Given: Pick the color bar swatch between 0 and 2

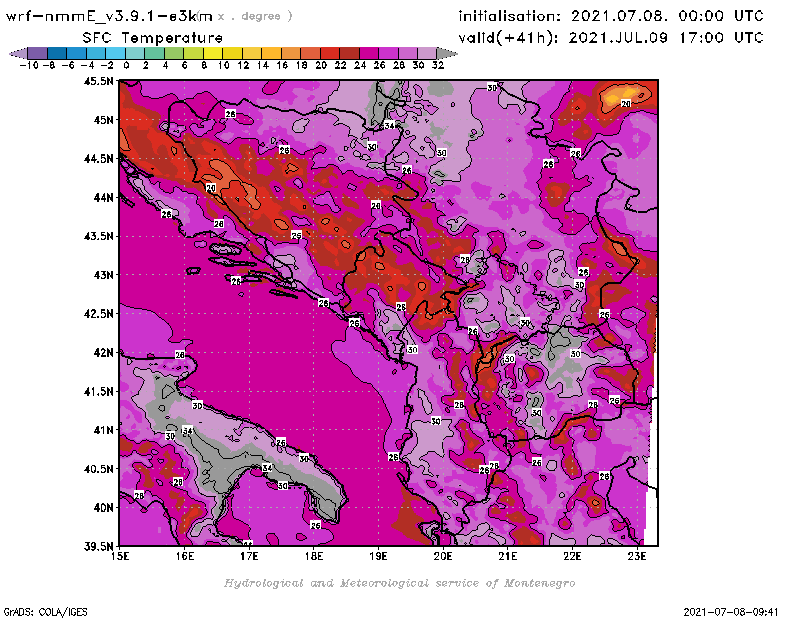Looking at the screenshot, I should 135,53.
